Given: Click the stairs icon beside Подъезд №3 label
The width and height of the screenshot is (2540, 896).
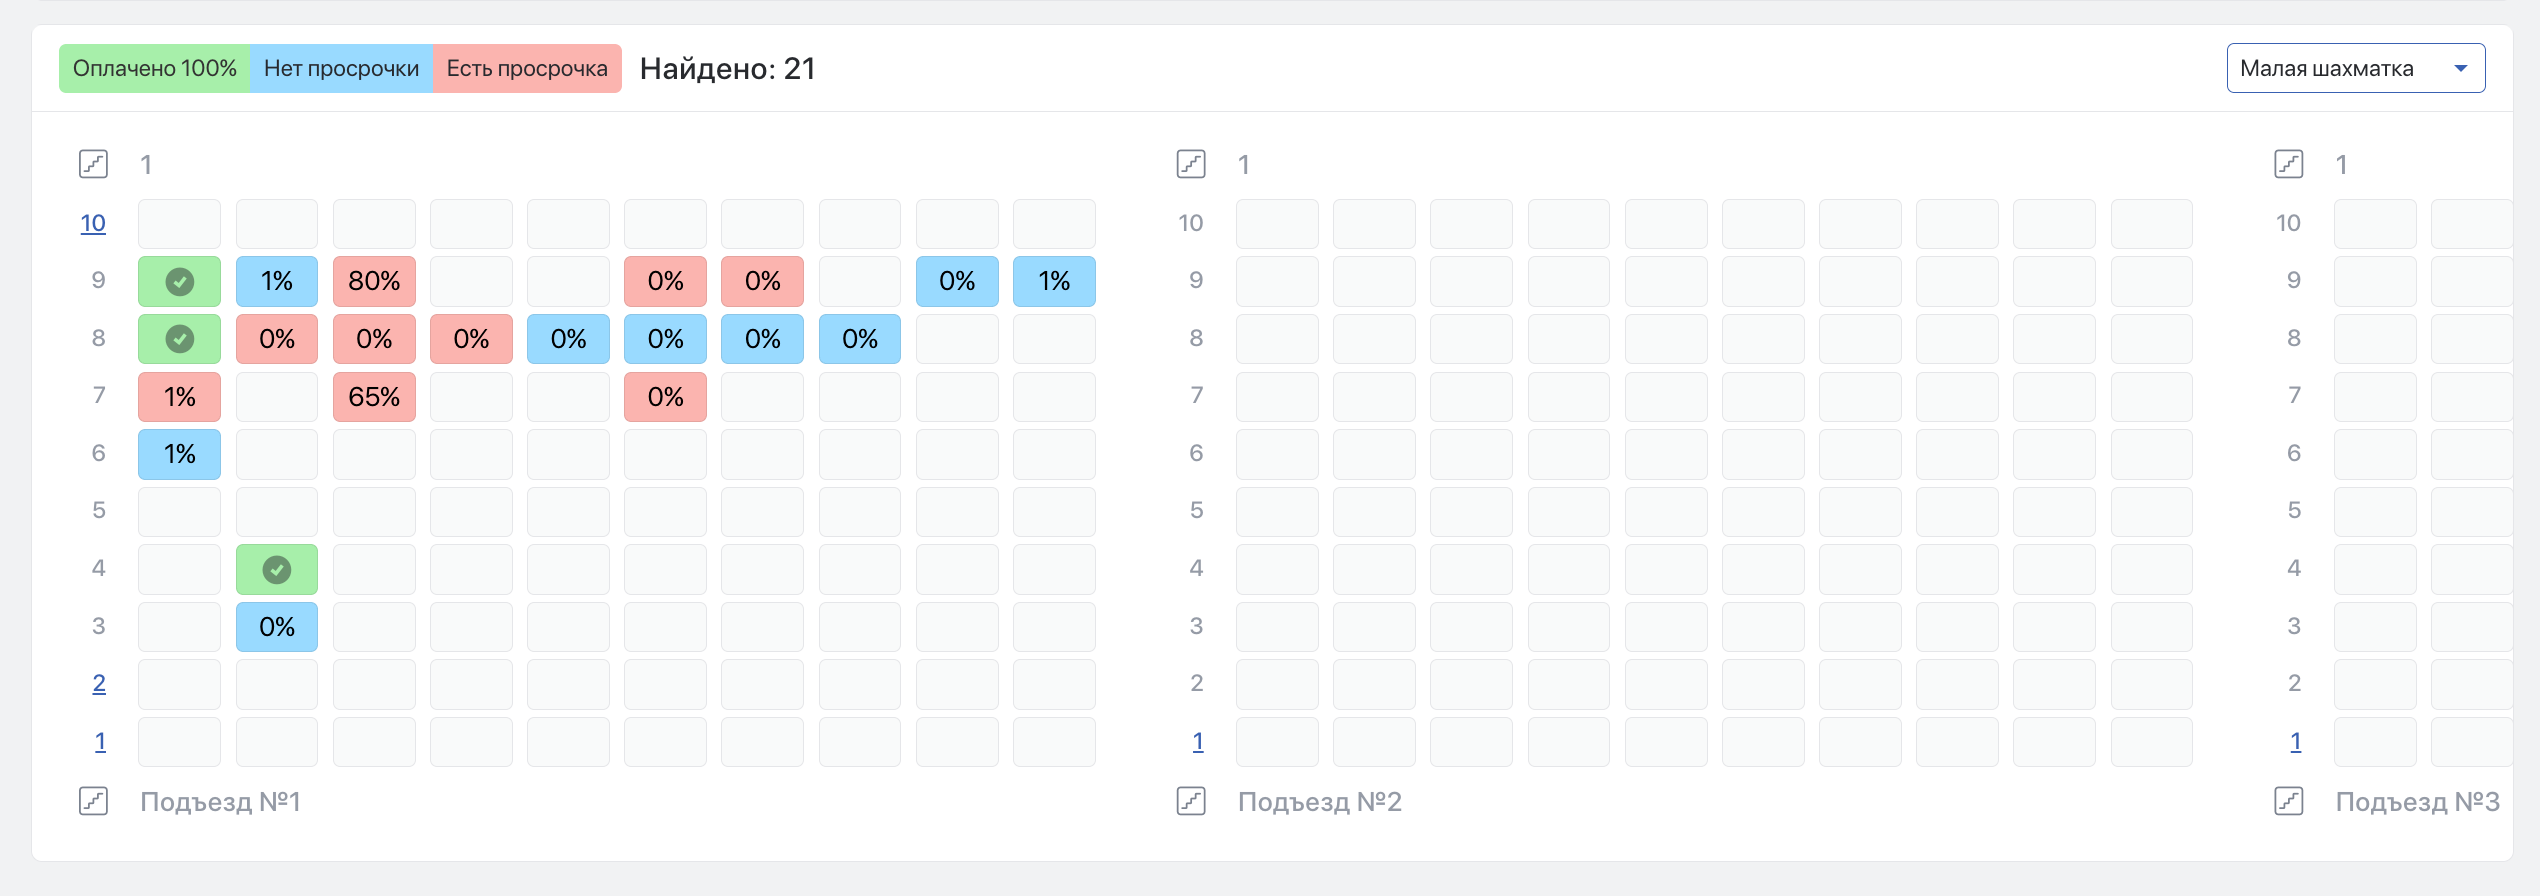Looking at the screenshot, I should [2289, 801].
